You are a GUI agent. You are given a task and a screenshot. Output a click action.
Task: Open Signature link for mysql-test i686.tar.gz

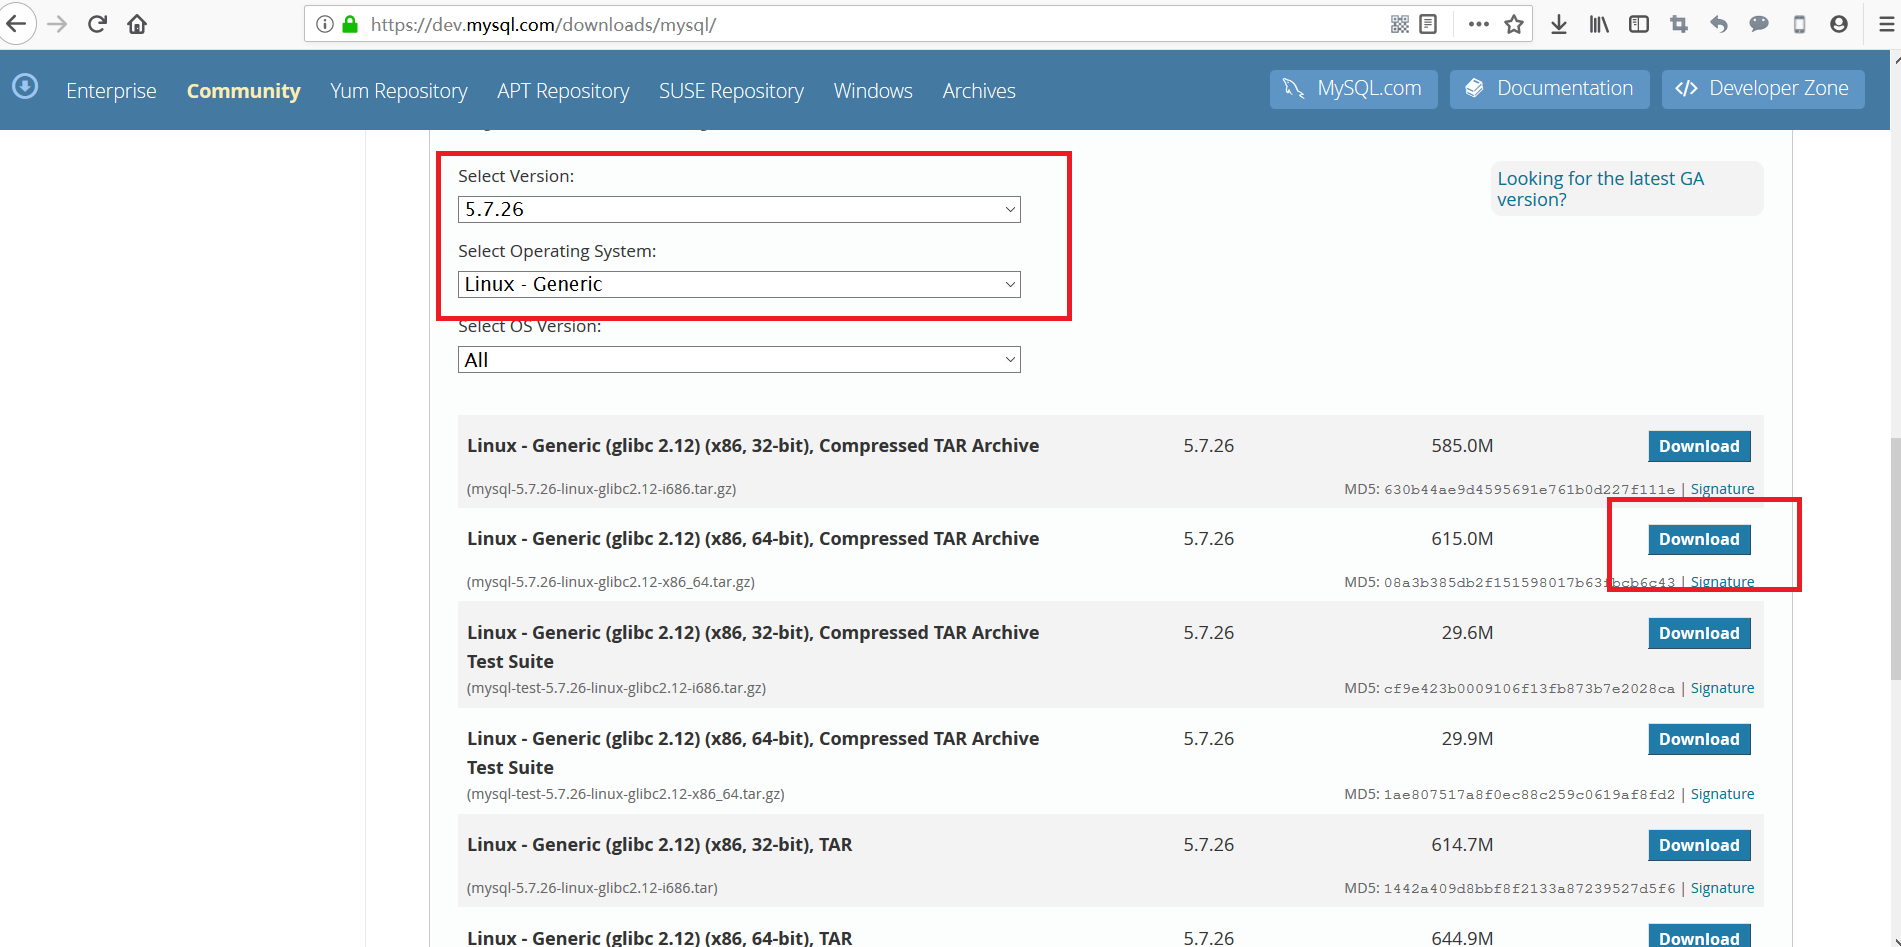[x=1722, y=688]
